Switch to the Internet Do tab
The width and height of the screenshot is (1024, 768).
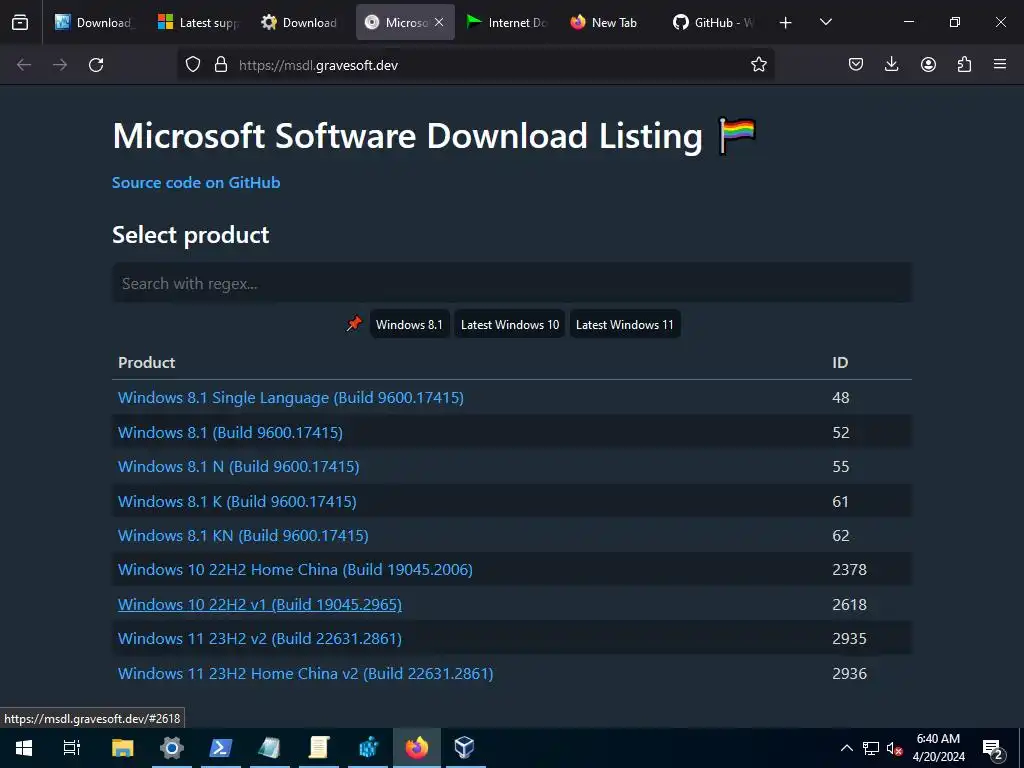point(508,22)
